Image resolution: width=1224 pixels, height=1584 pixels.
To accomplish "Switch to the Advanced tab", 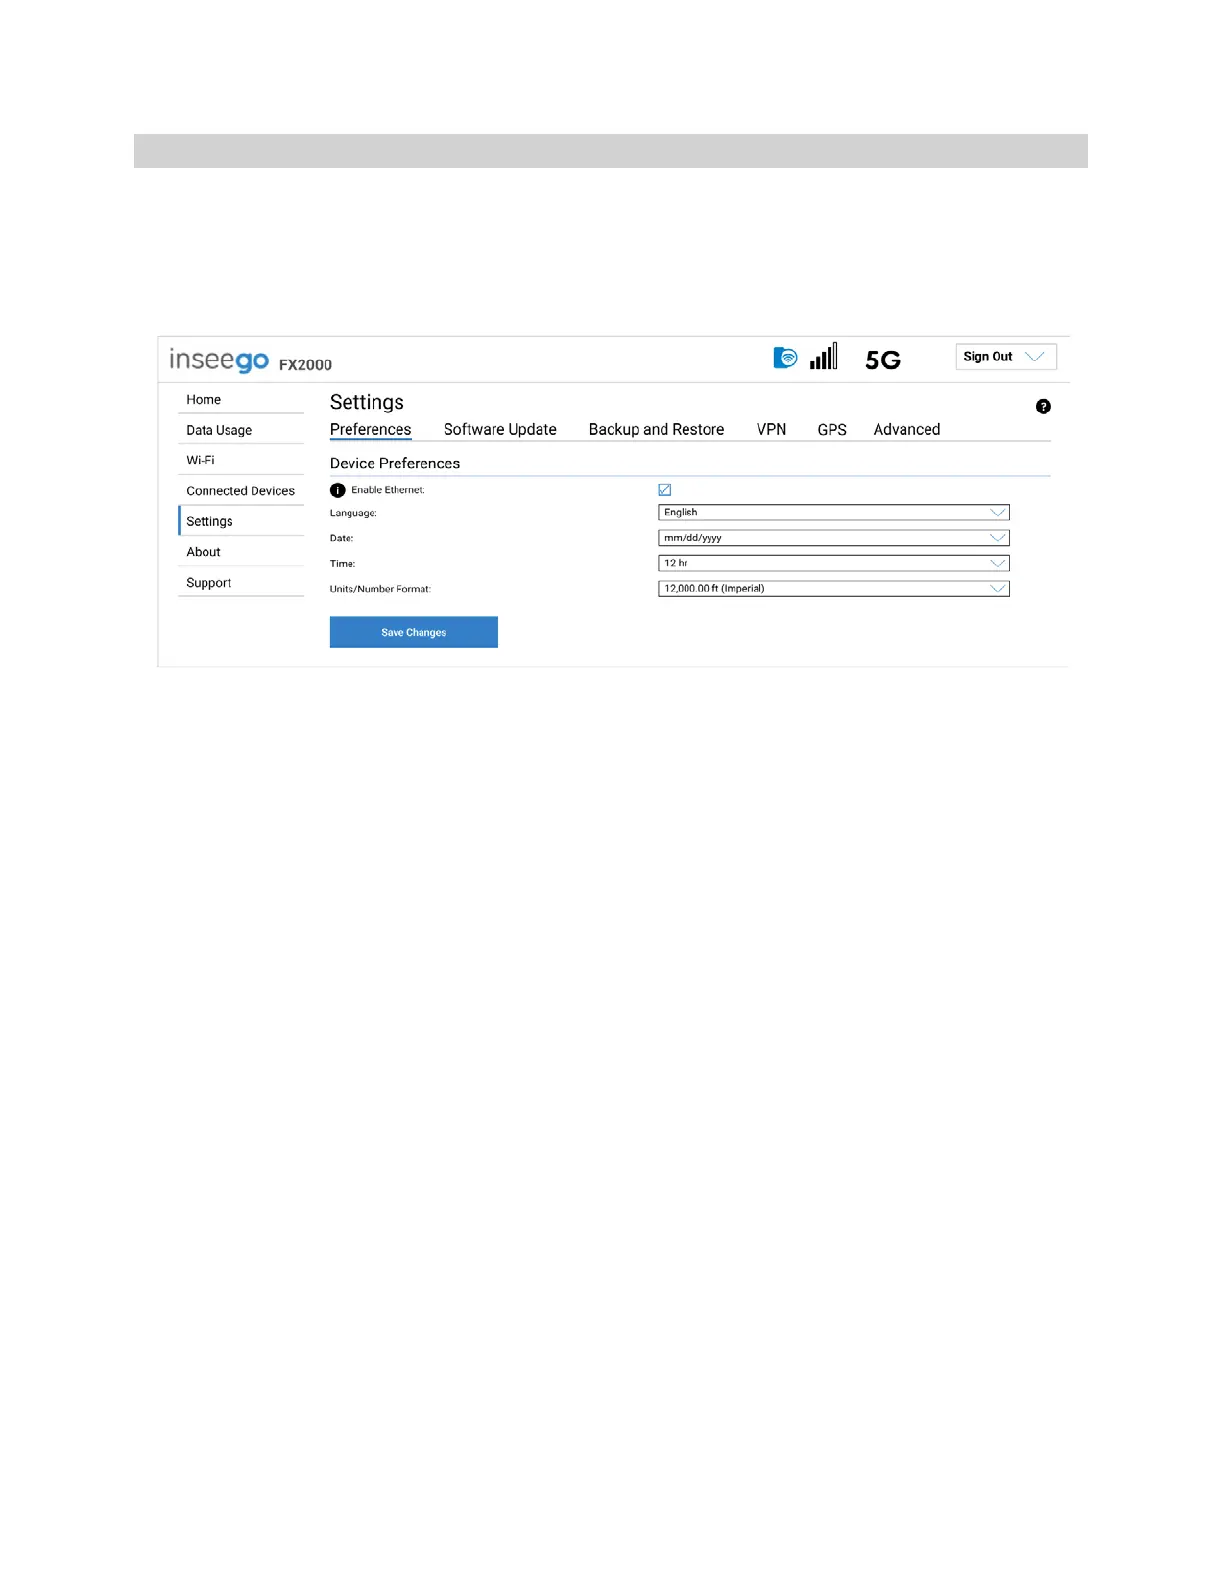I will click(x=907, y=430).
